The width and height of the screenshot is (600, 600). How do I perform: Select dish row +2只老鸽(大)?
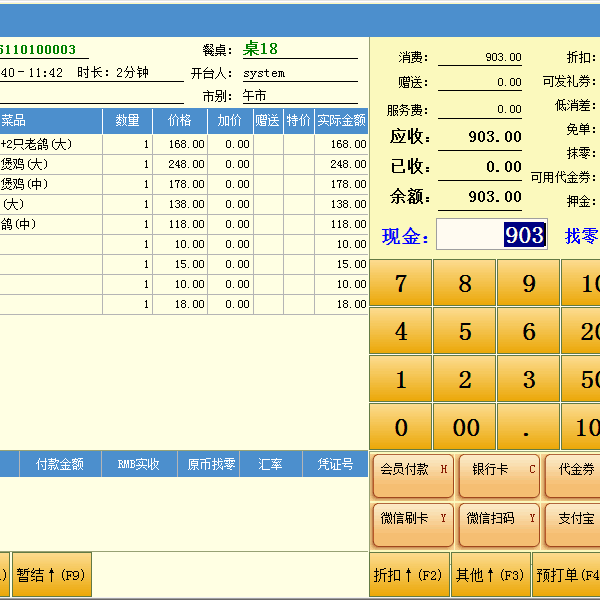[x=184, y=144]
